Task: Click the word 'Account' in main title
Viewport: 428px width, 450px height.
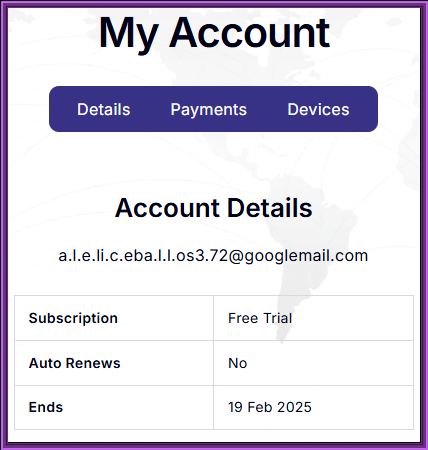Action: pyautogui.click(x=250, y=32)
